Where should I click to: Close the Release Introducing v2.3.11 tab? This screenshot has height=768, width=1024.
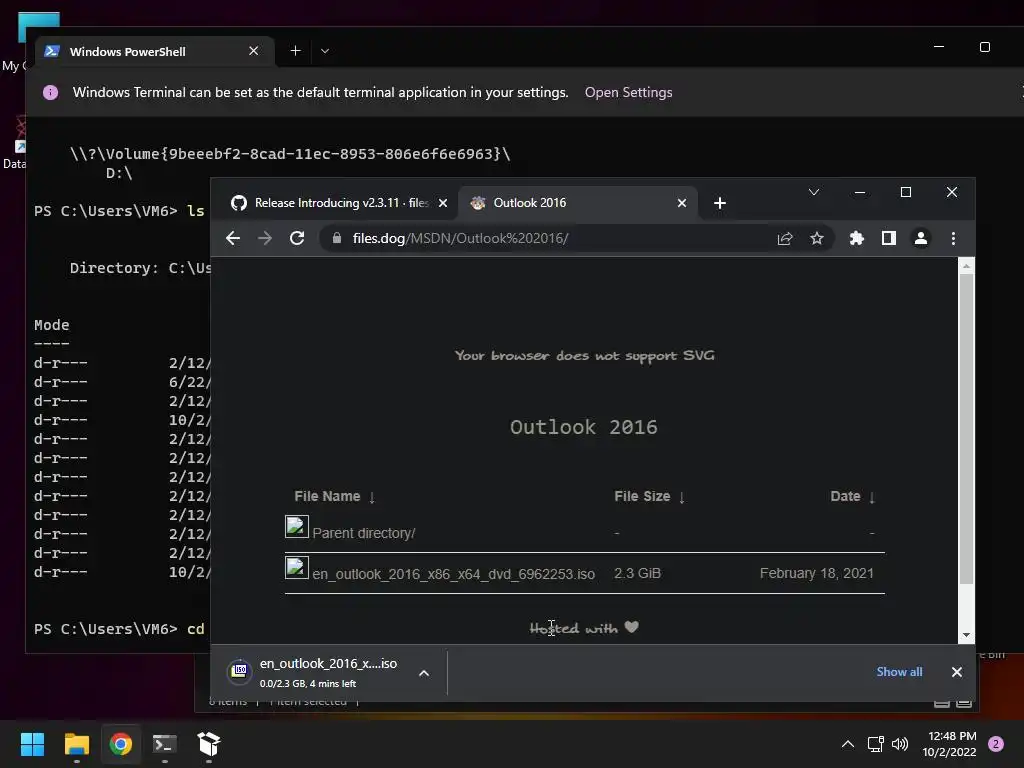click(x=443, y=203)
